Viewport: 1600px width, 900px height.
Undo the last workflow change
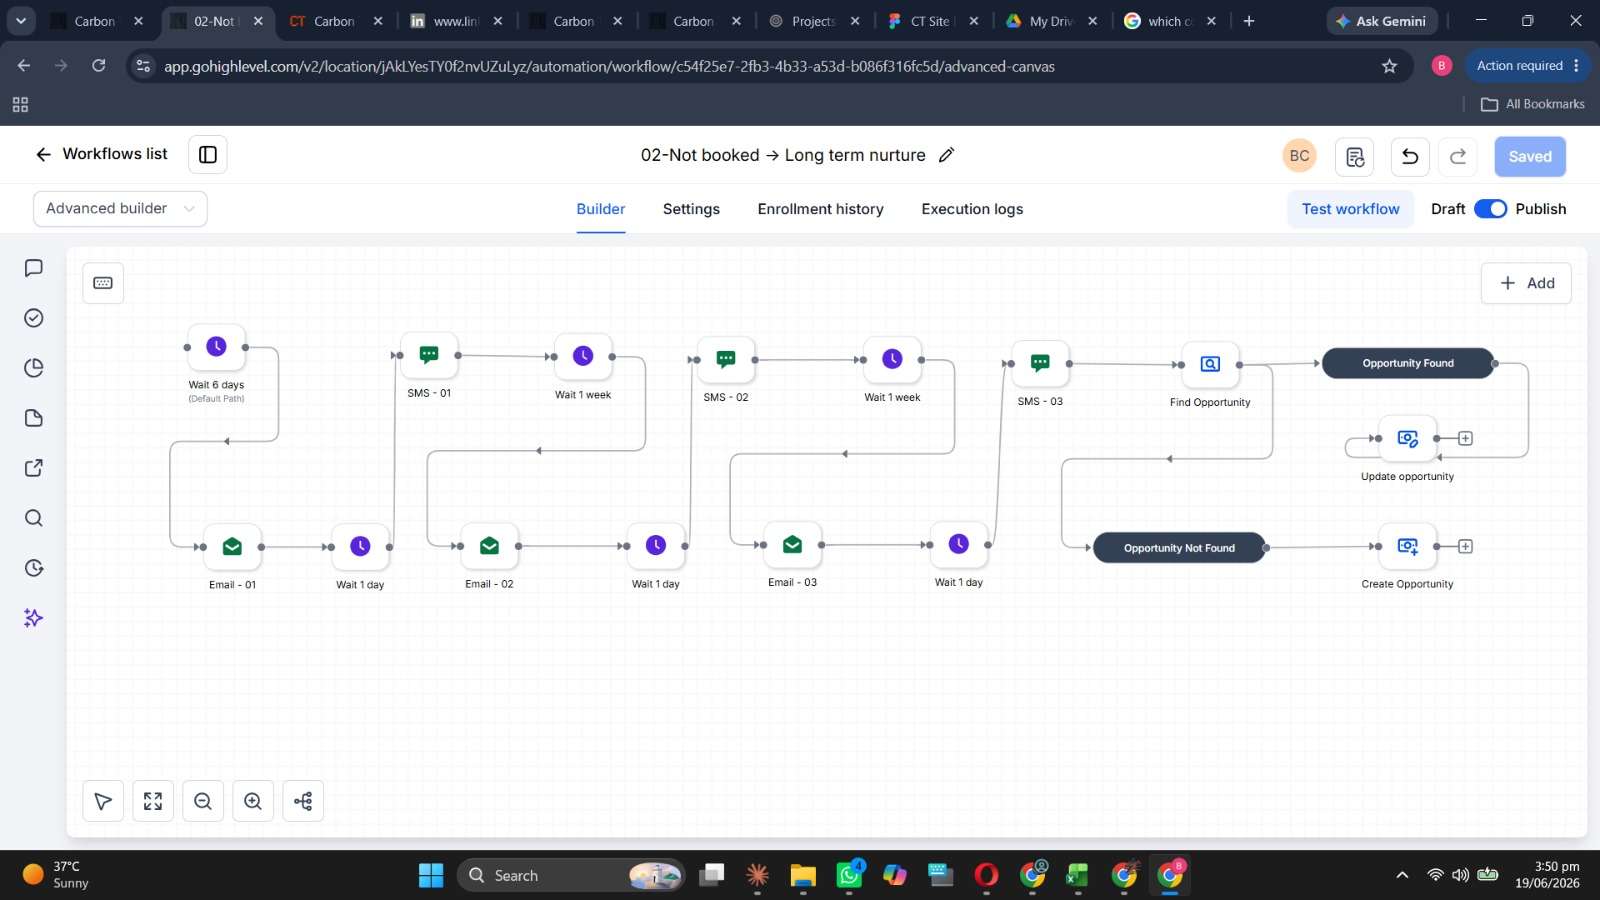tap(1410, 156)
